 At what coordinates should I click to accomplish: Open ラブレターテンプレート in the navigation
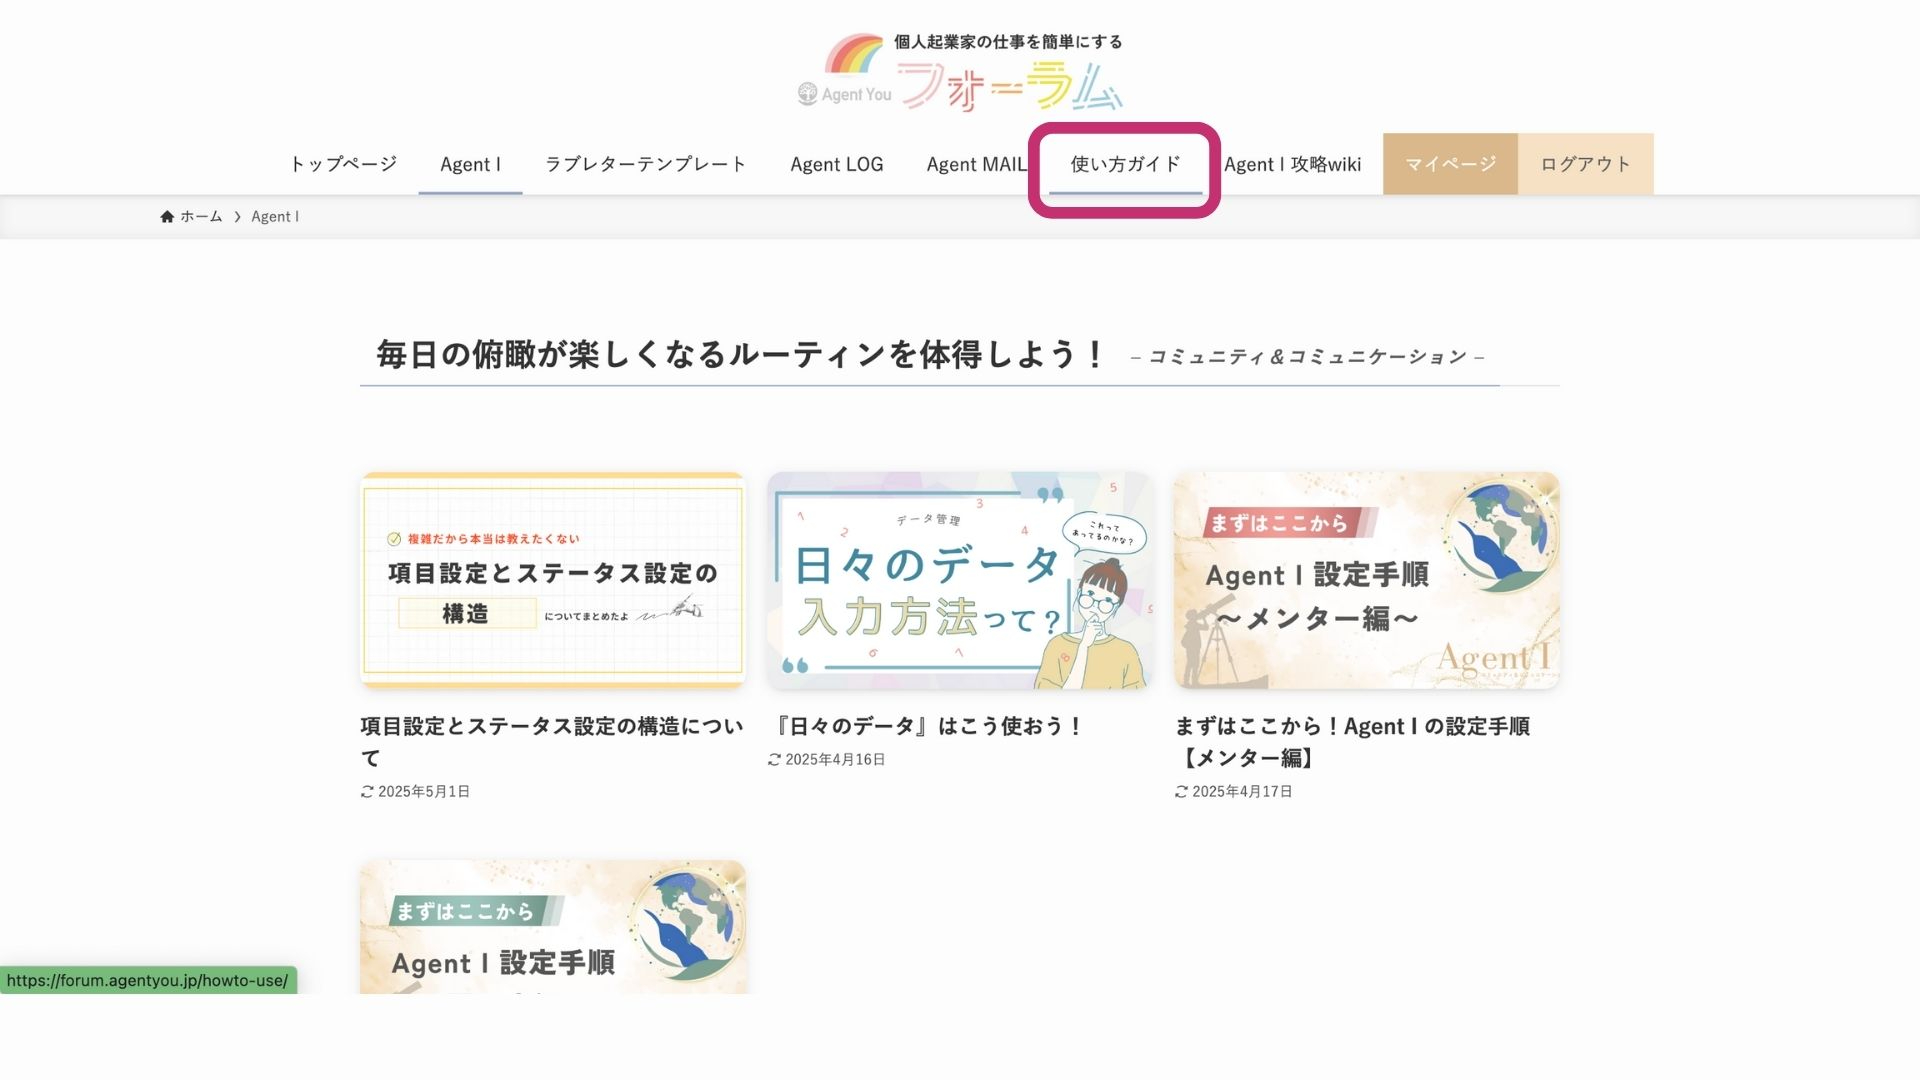645,164
